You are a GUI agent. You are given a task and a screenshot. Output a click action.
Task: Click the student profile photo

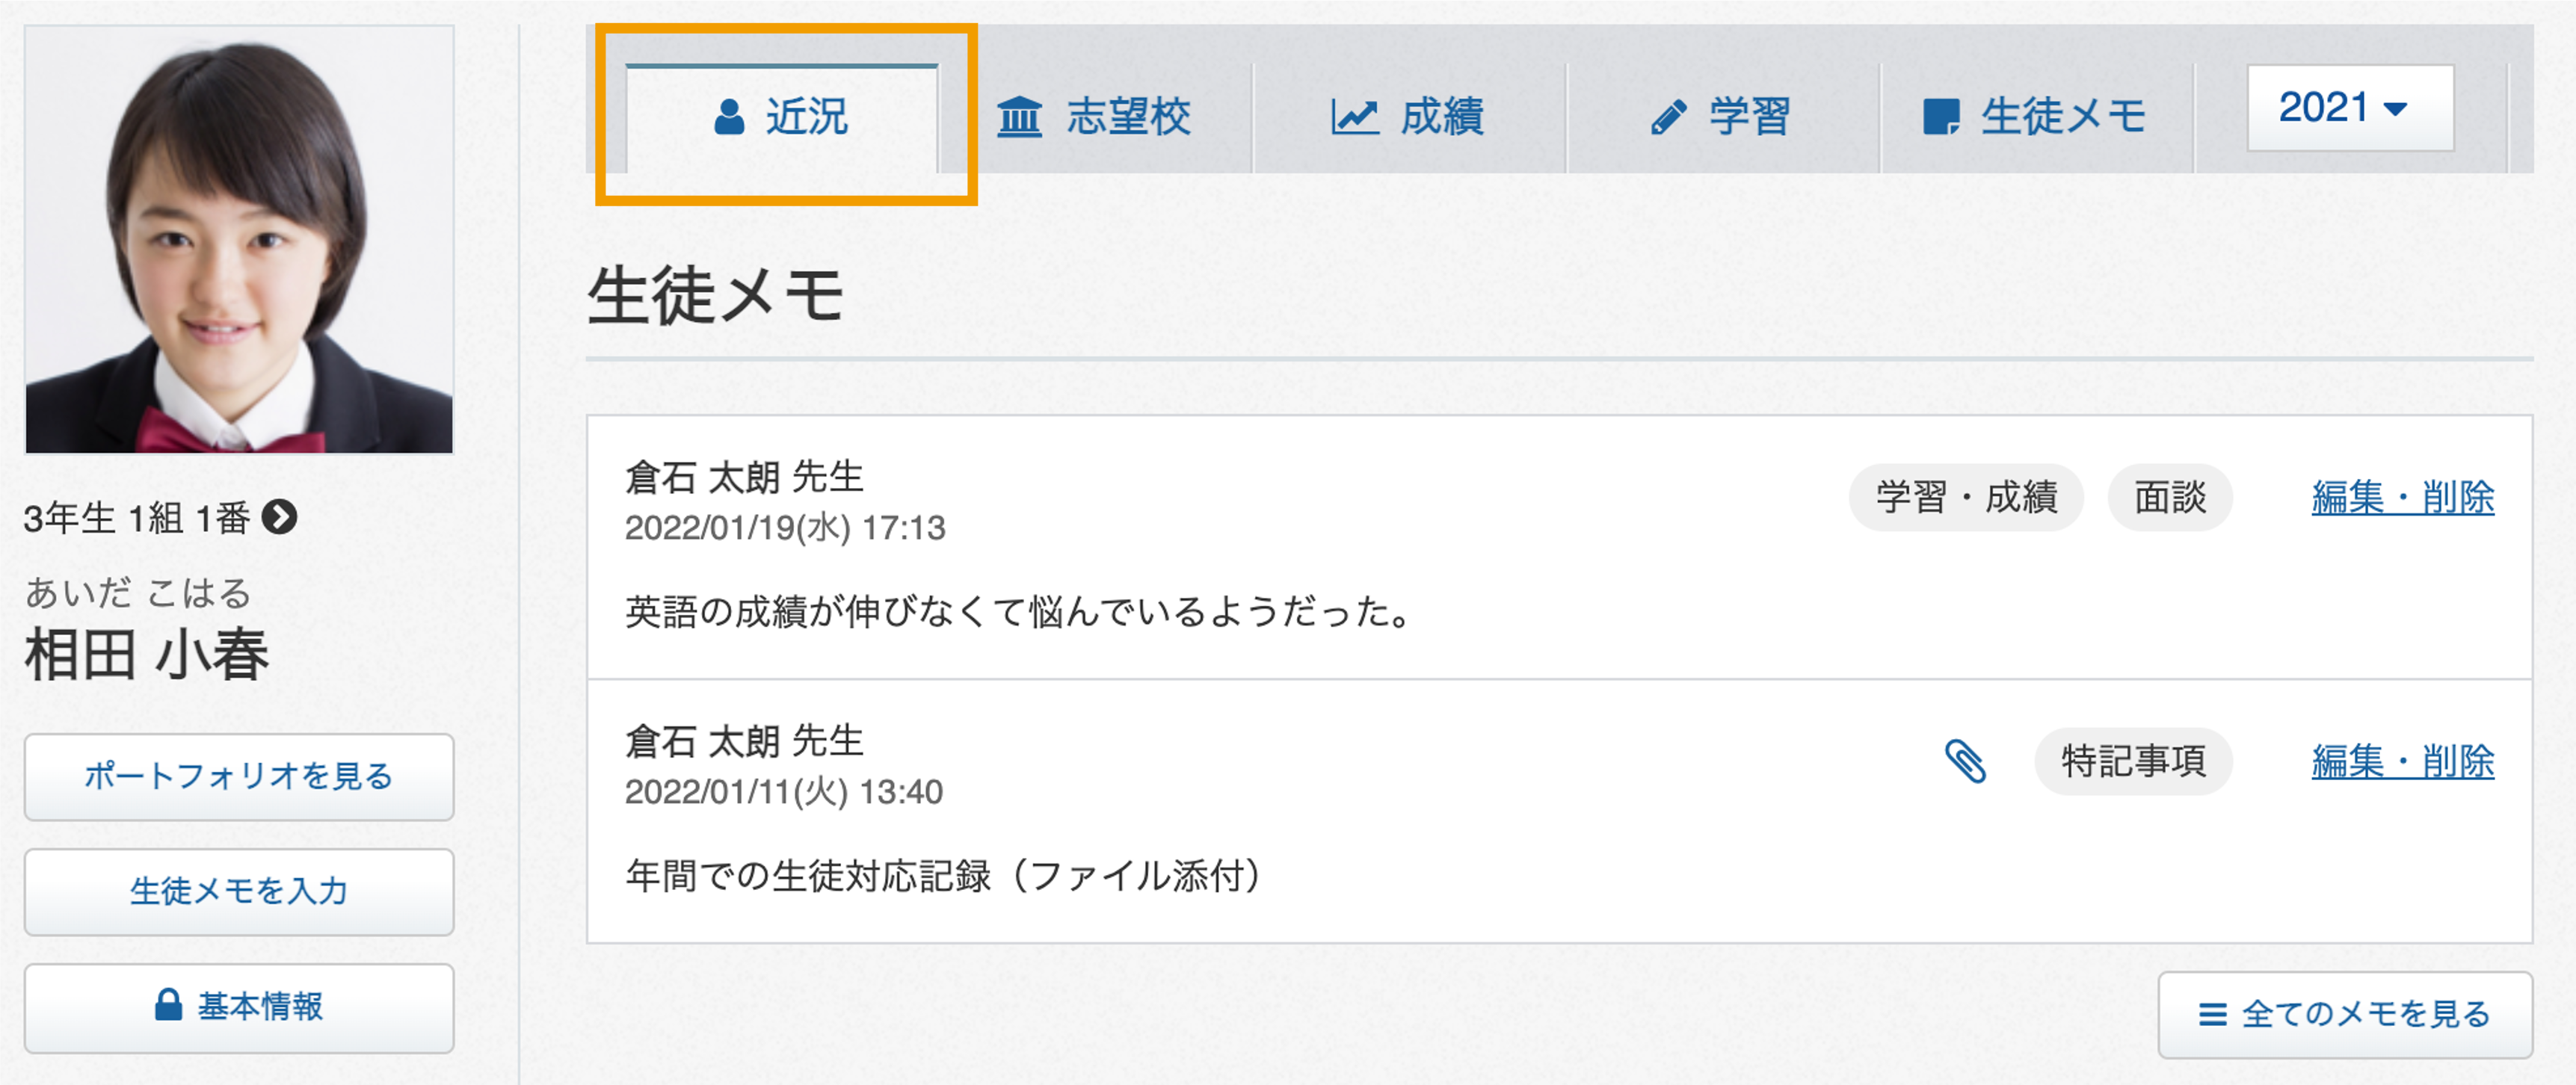tap(239, 240)
